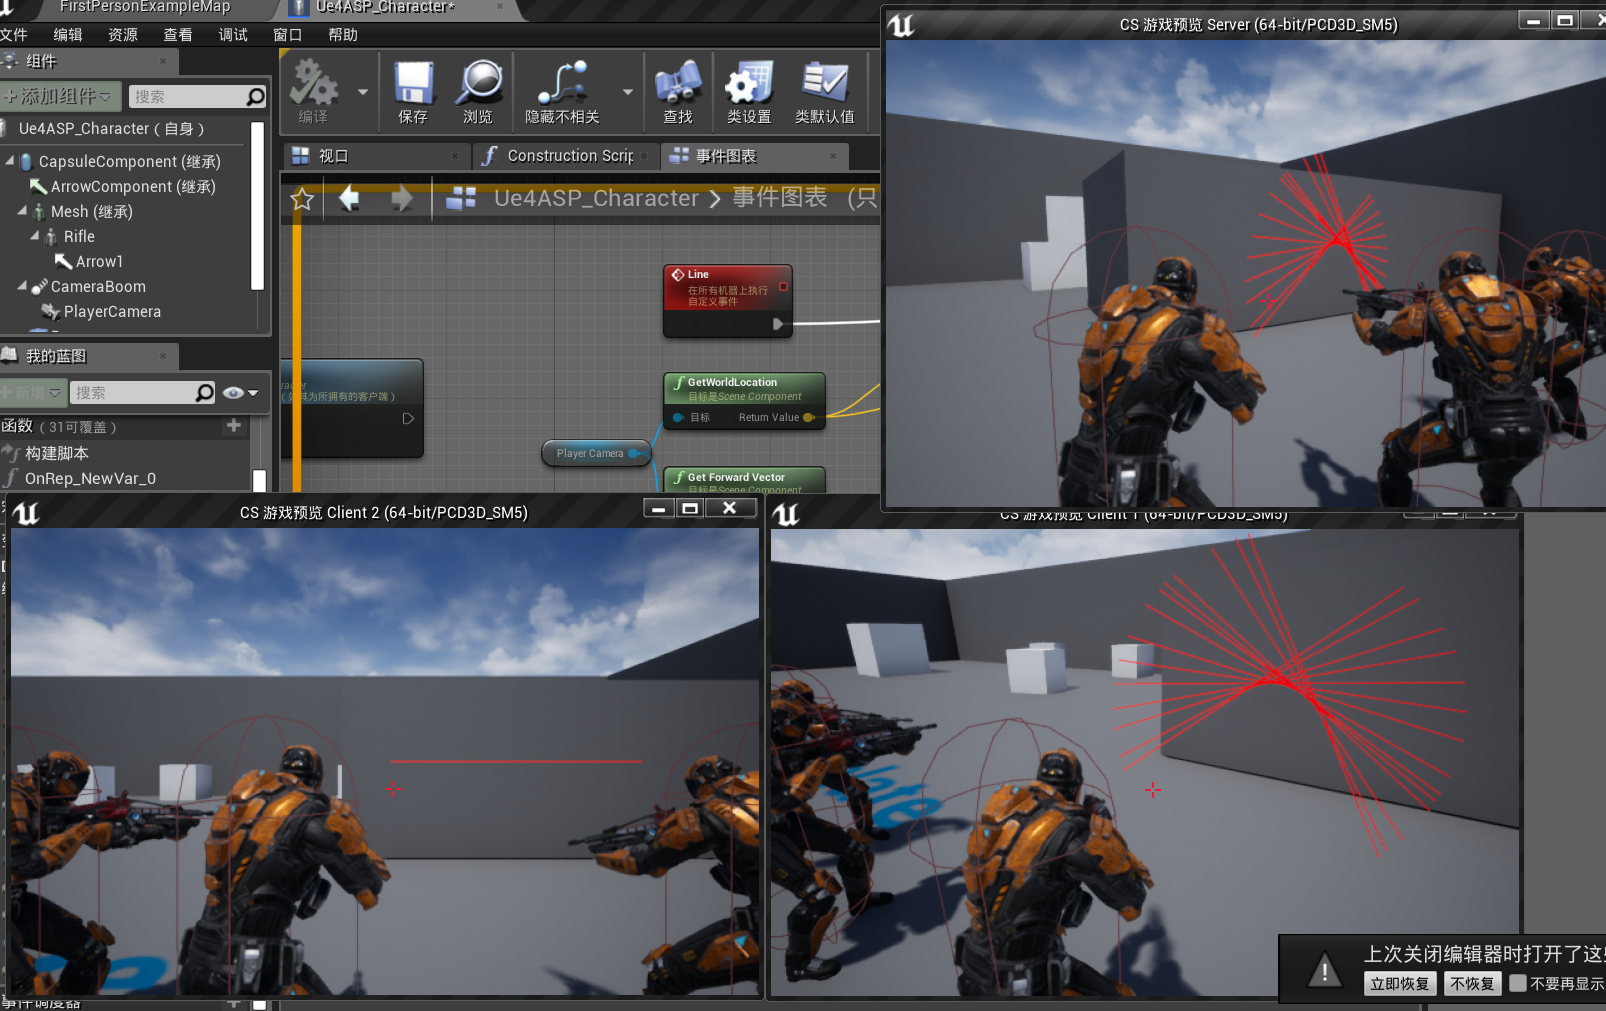This screenshot has width=1606, height=1011.
Task: Open the Debug (调试) menu
Action: [233, 34]
